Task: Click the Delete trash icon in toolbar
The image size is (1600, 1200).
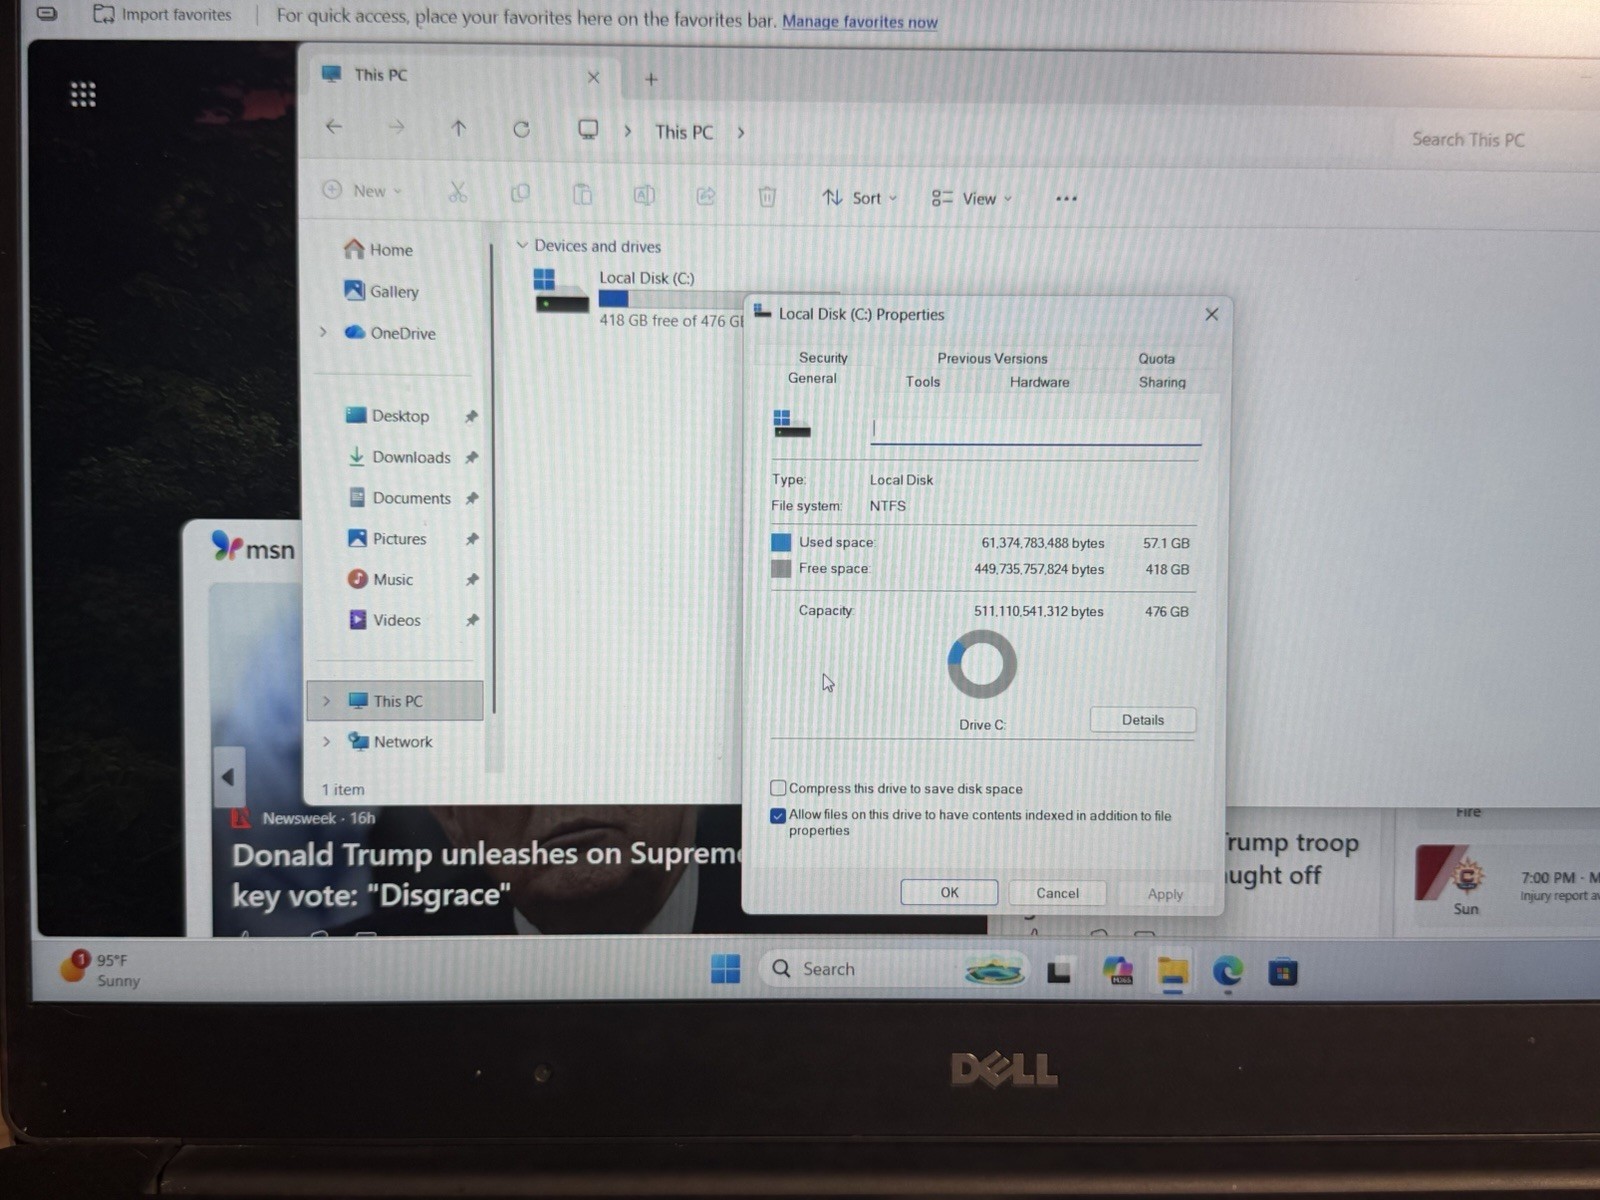Action: pos(767,197)
